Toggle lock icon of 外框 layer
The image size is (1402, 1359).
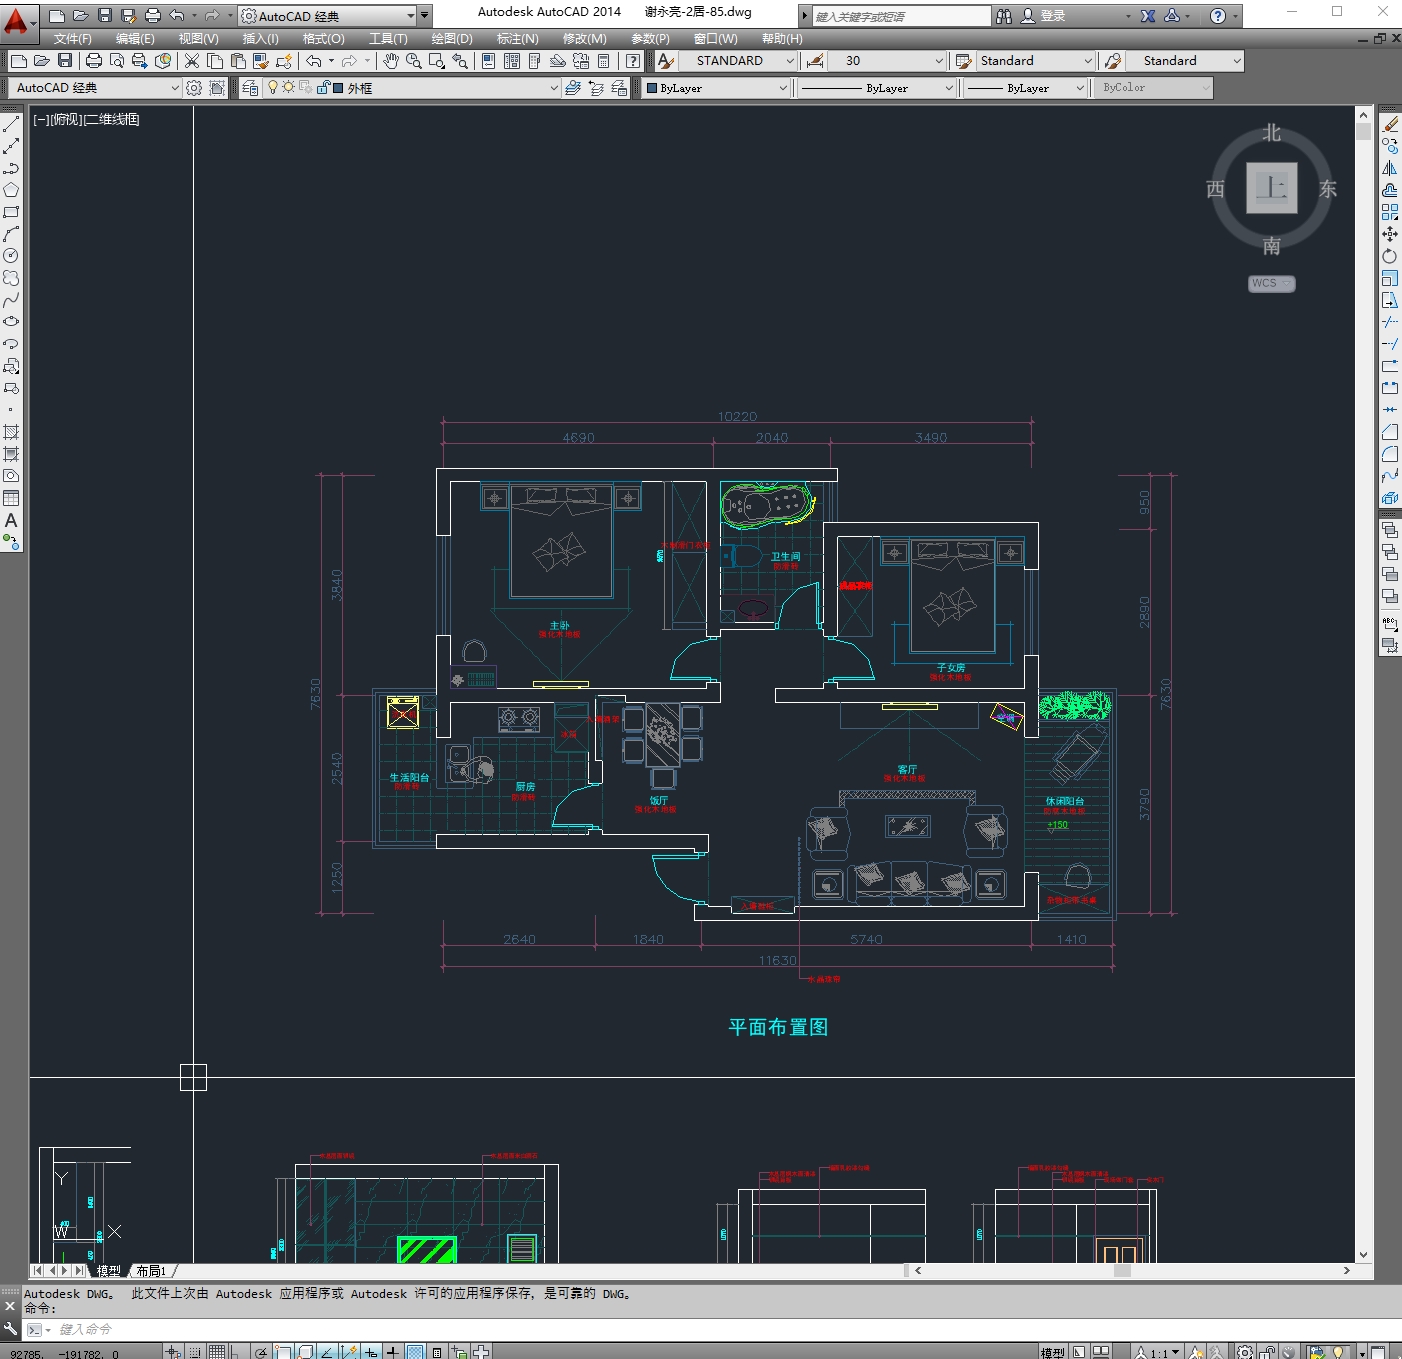[x=323, y=88]
